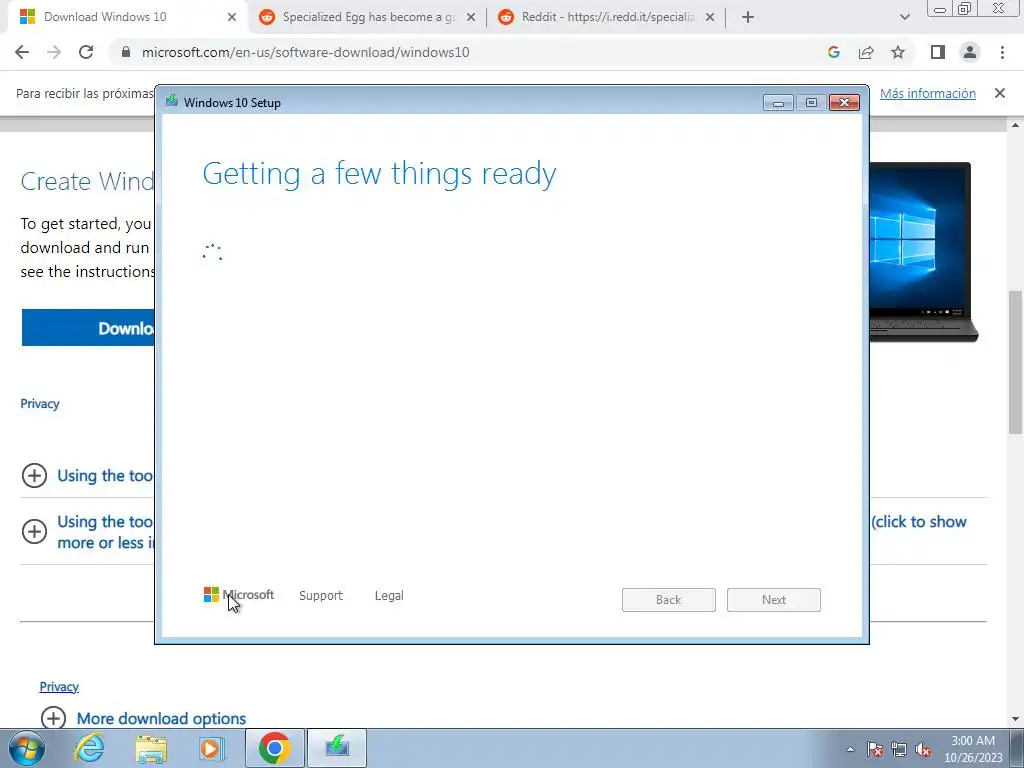Close the Windows 10 Setup window

point(844,103)
